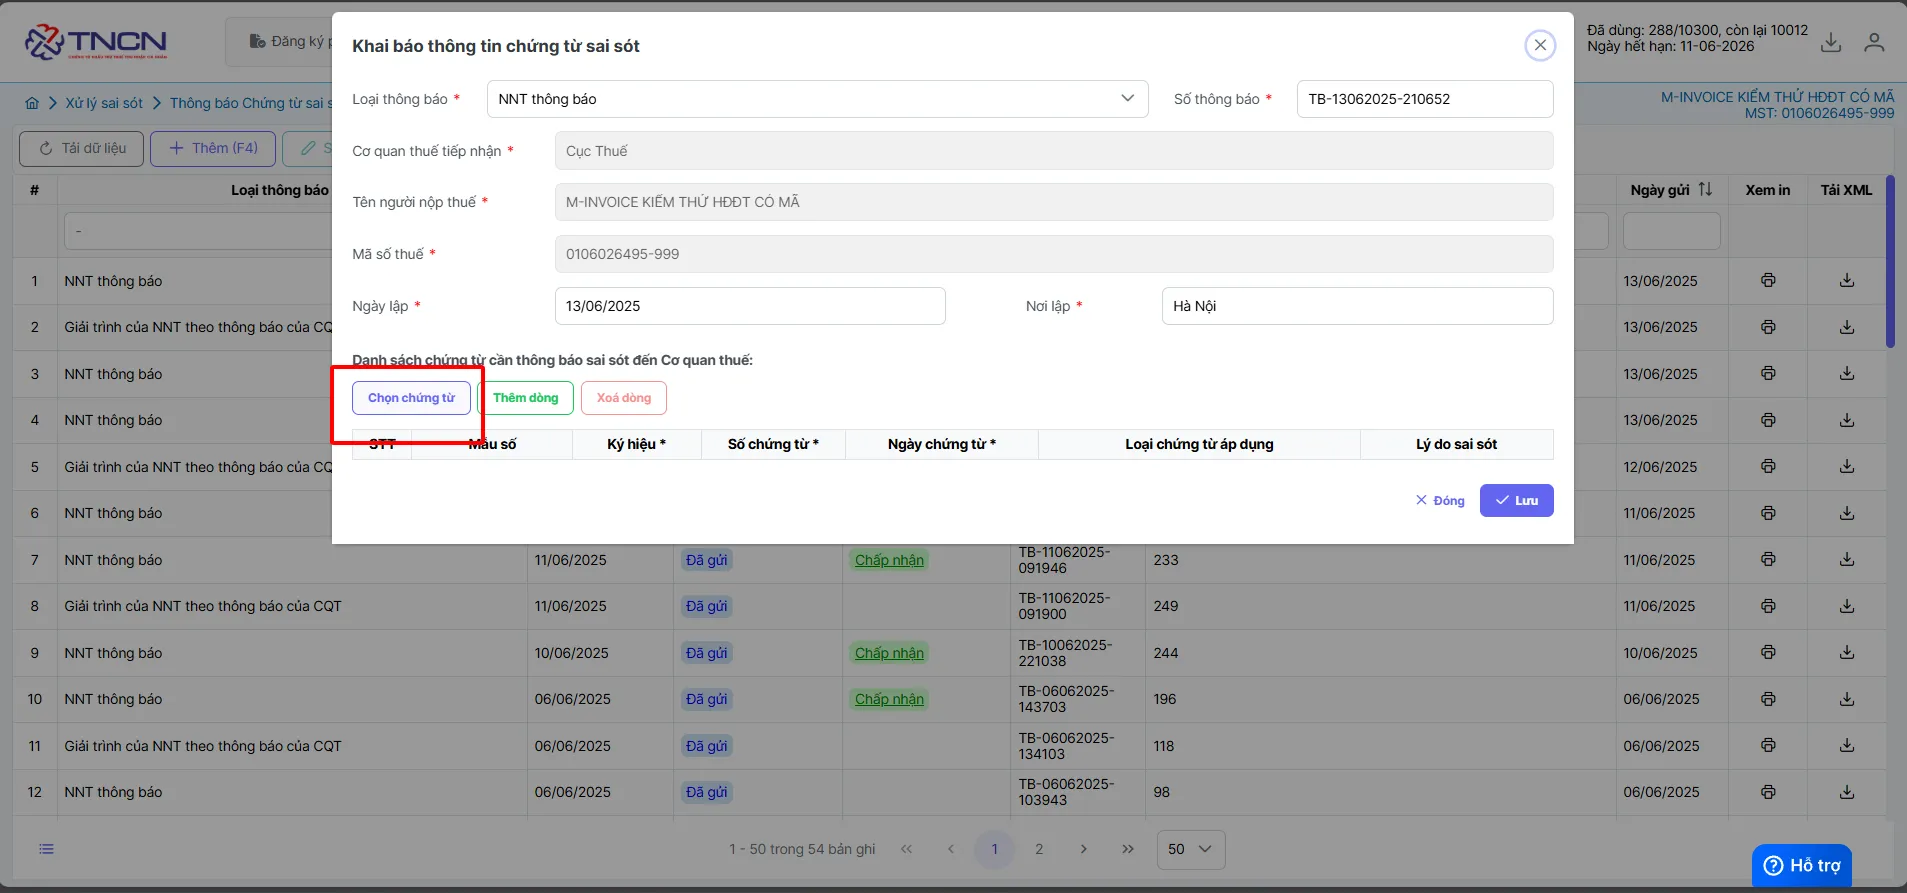Click Xoá dòng button
The image size is (1907, 893).
624,398
